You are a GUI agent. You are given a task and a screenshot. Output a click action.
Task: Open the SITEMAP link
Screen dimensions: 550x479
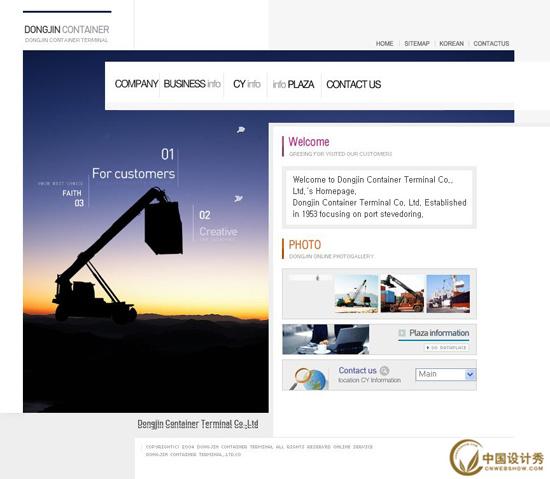[417, 43]
